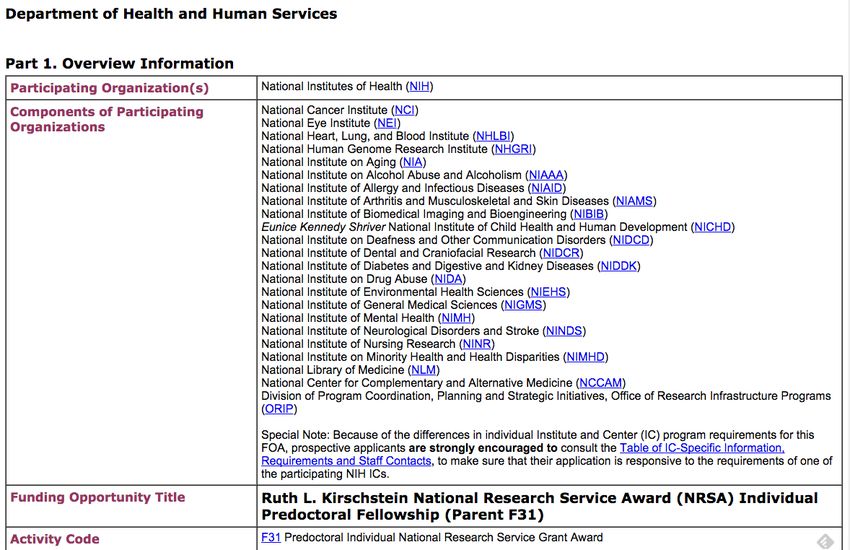The image size is (850, 550).
Task: Select the Ruth L. Kirschstein fellowship title
Action: pyautogui.click(x=539, y=506)
